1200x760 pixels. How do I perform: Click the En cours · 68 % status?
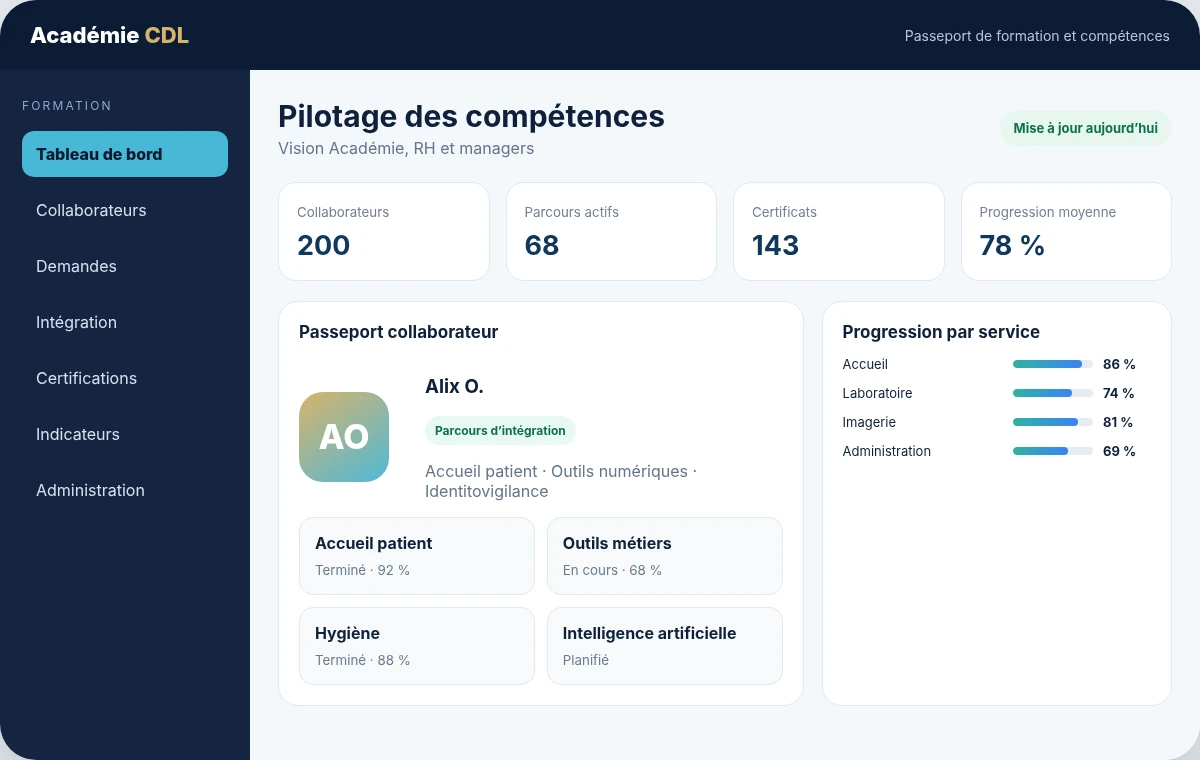click(x=612, y=570)
